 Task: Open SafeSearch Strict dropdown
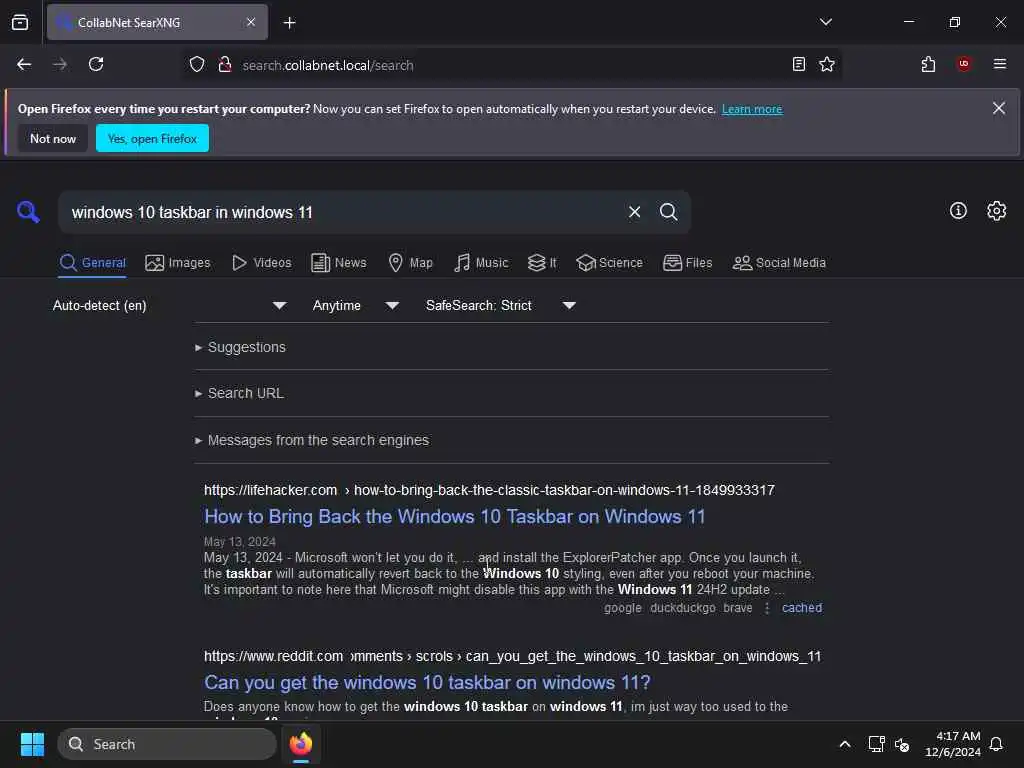(x=501, y=306)
